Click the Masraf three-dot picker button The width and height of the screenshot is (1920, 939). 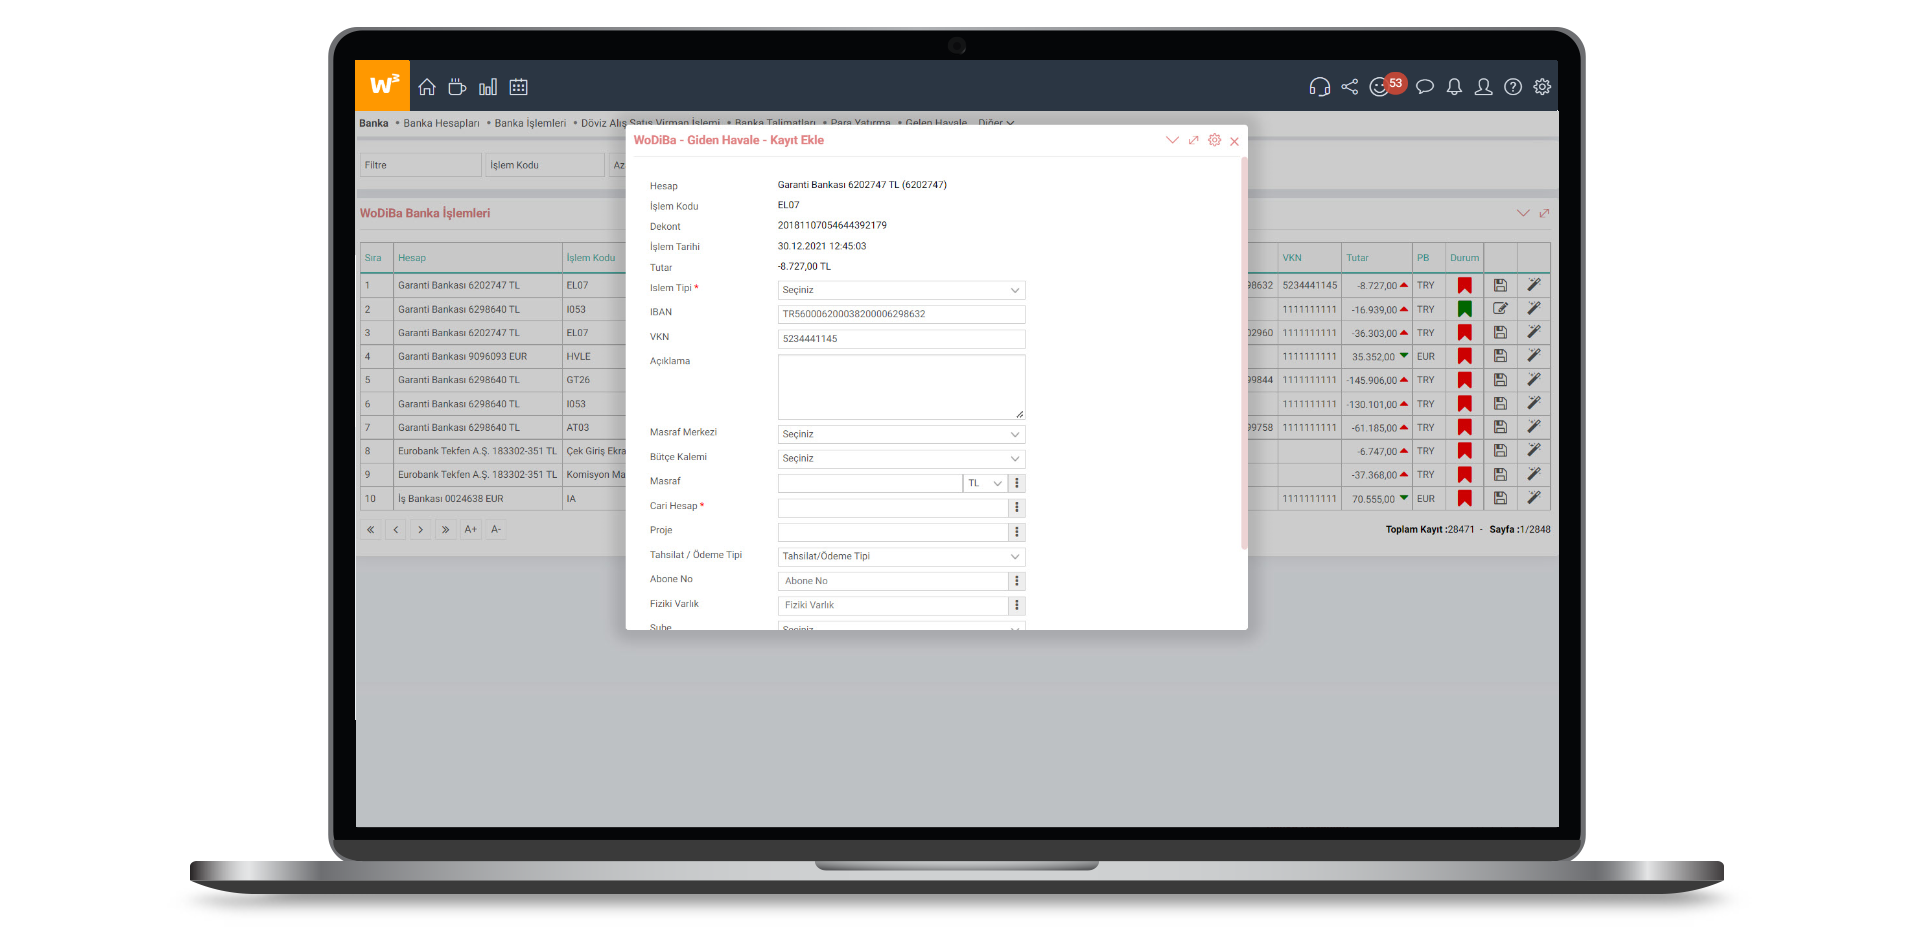pos(1017,483)
